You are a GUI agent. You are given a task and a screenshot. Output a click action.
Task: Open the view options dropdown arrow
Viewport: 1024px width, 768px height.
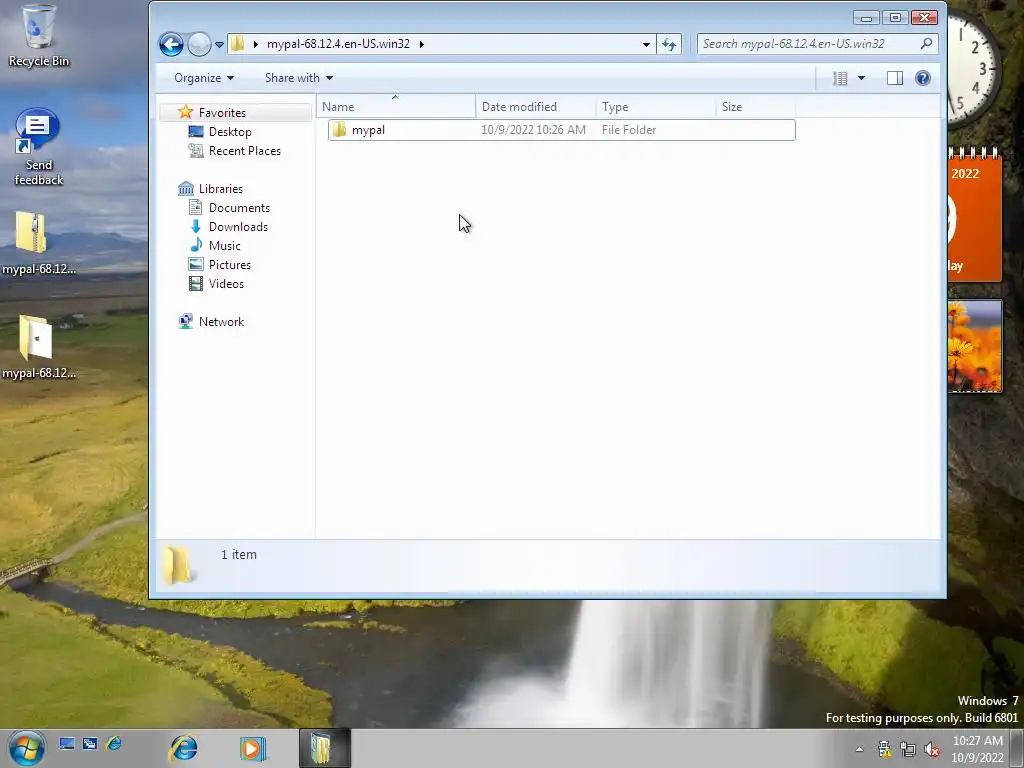coord(861,78)
